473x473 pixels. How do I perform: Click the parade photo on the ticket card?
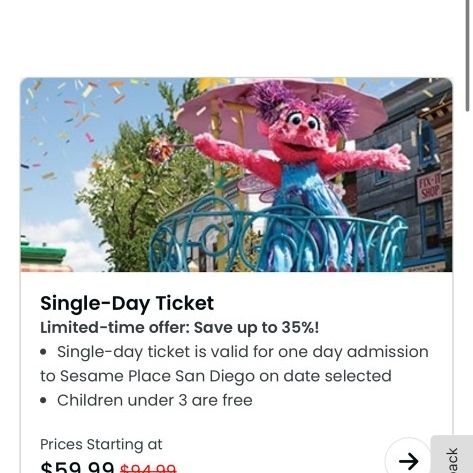(x=236, y=175)
